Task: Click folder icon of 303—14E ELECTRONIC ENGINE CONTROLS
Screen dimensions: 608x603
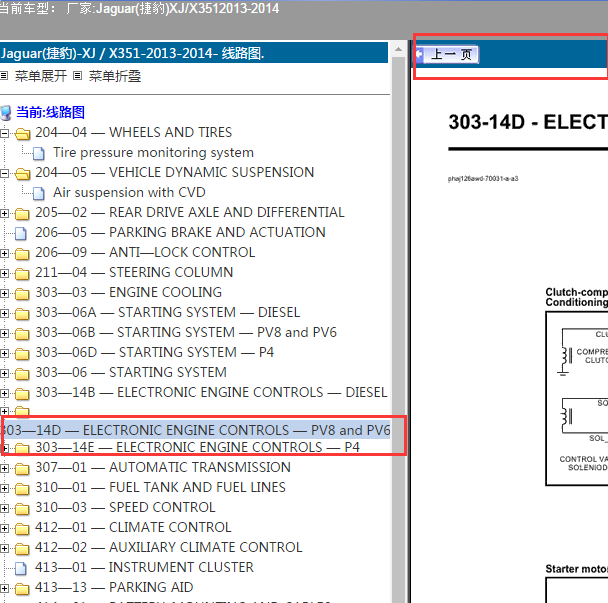Action: pos(22,449)
